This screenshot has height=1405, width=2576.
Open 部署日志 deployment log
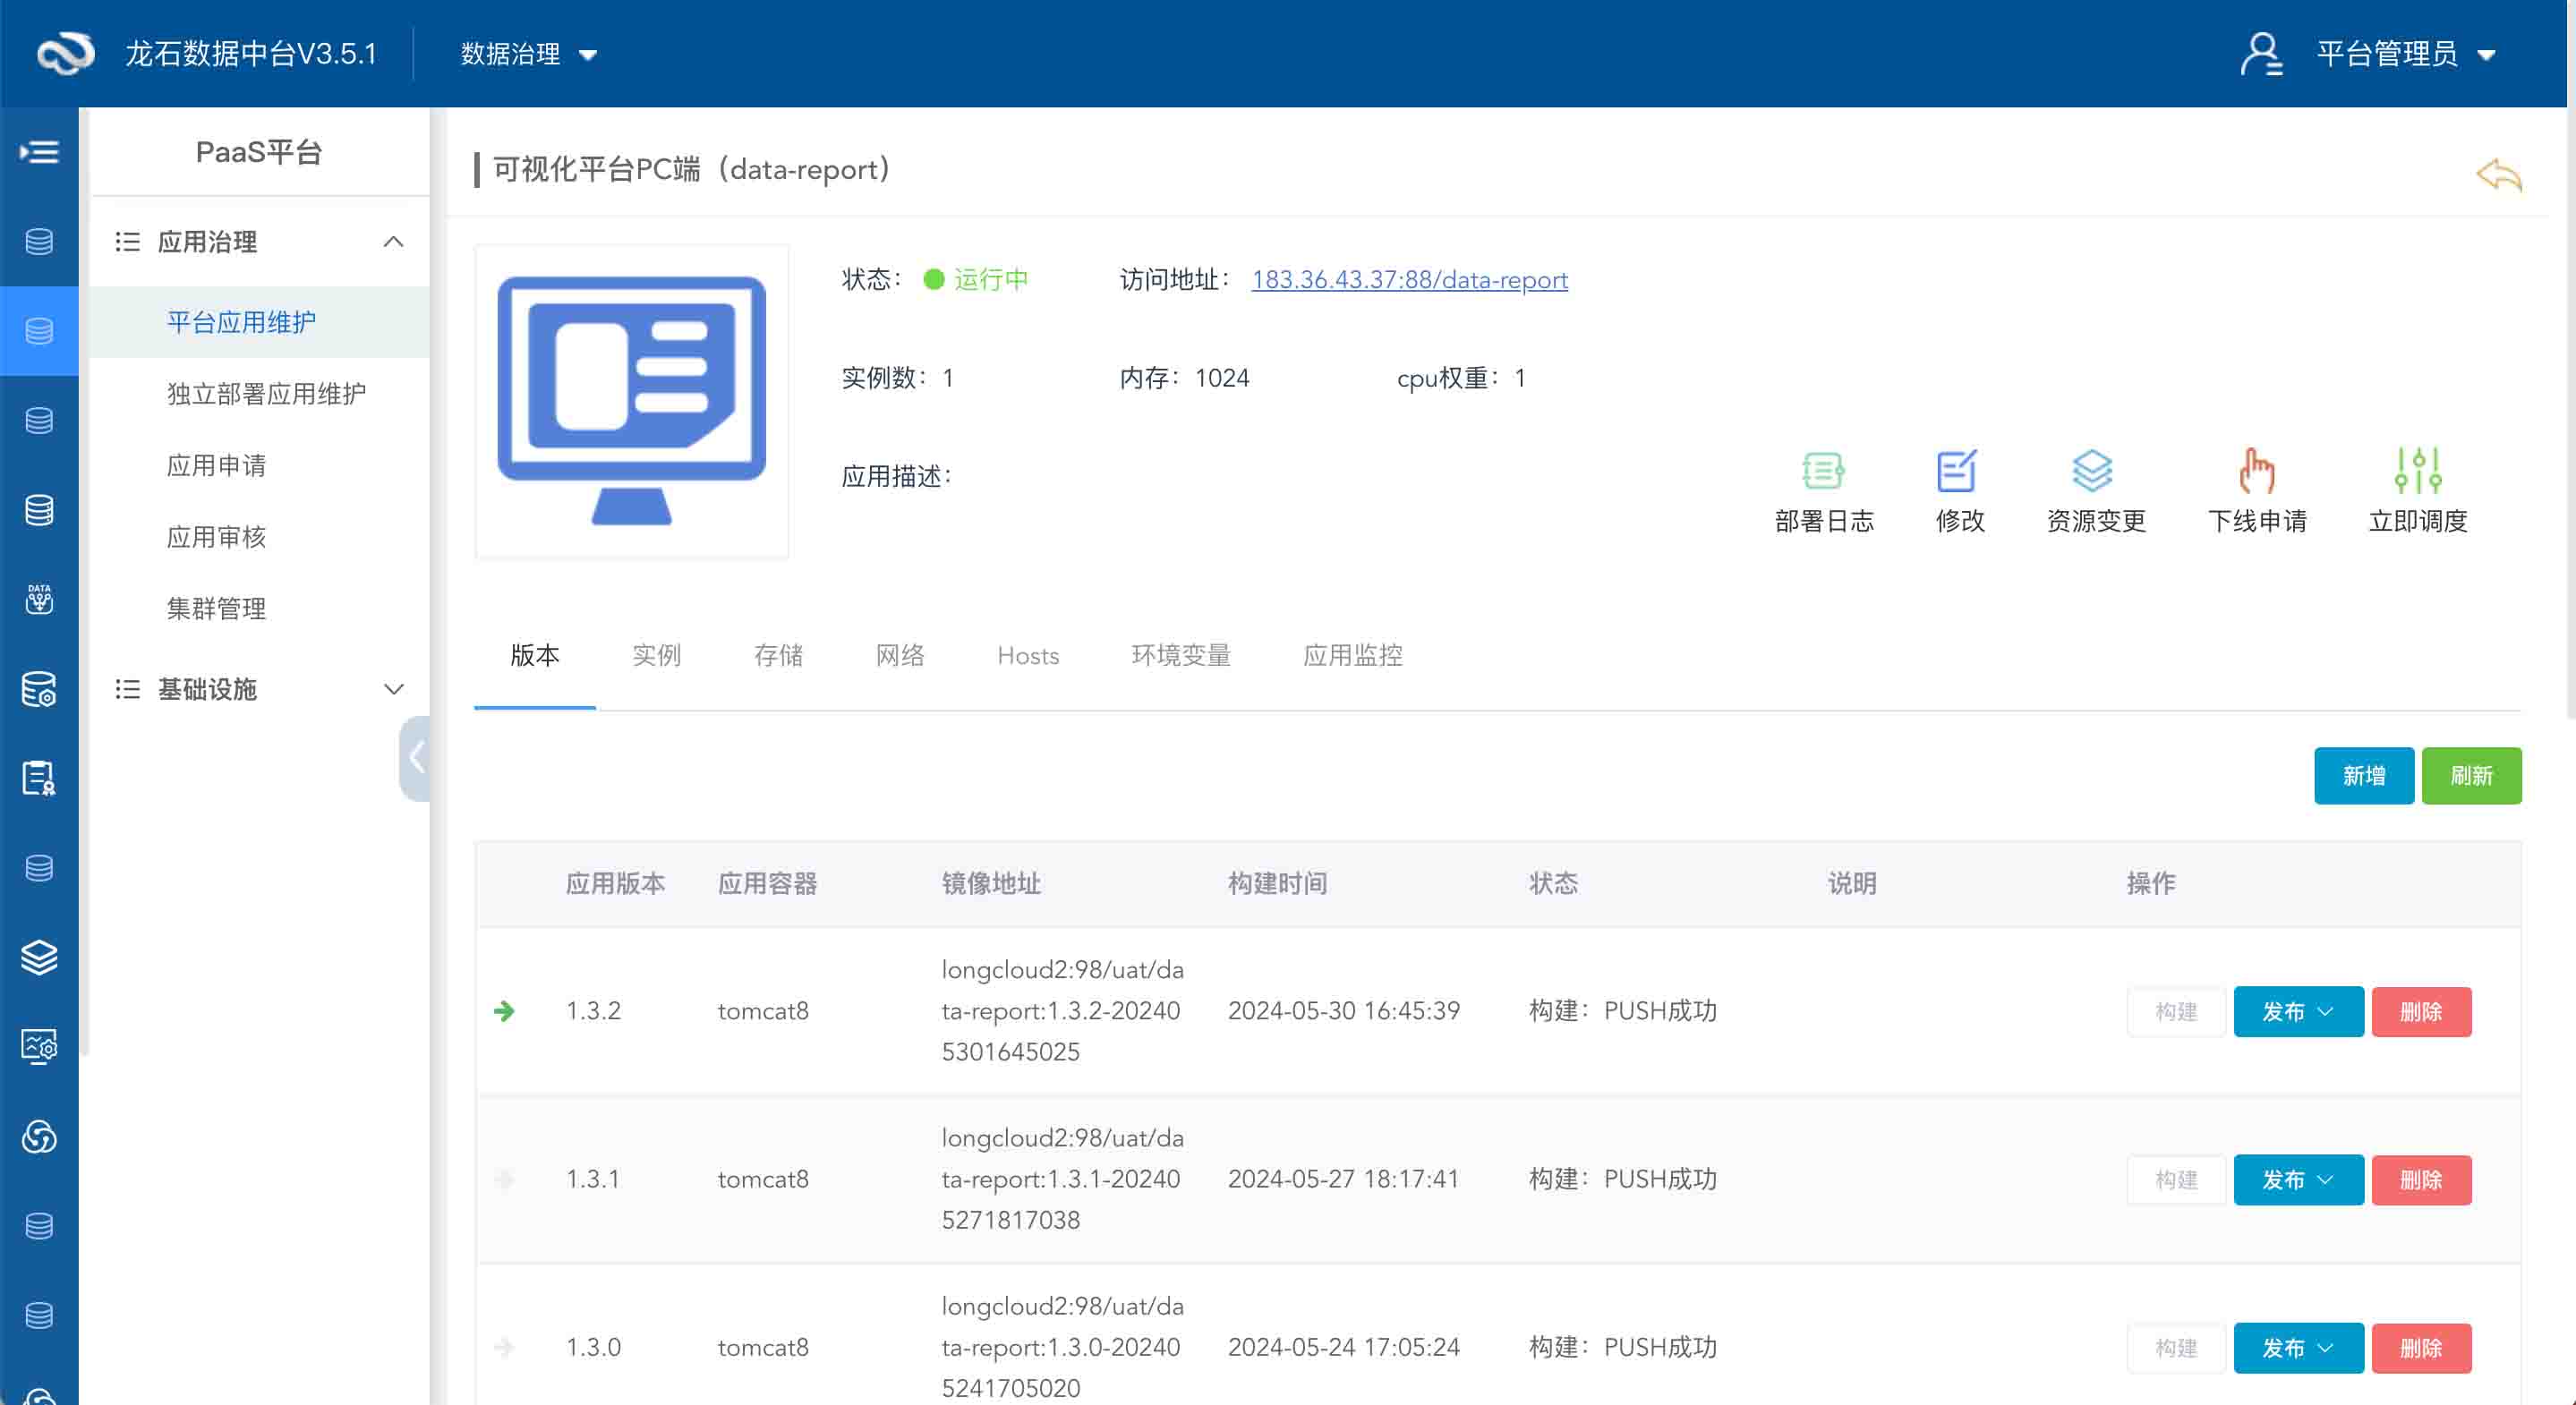(1824, 491)
